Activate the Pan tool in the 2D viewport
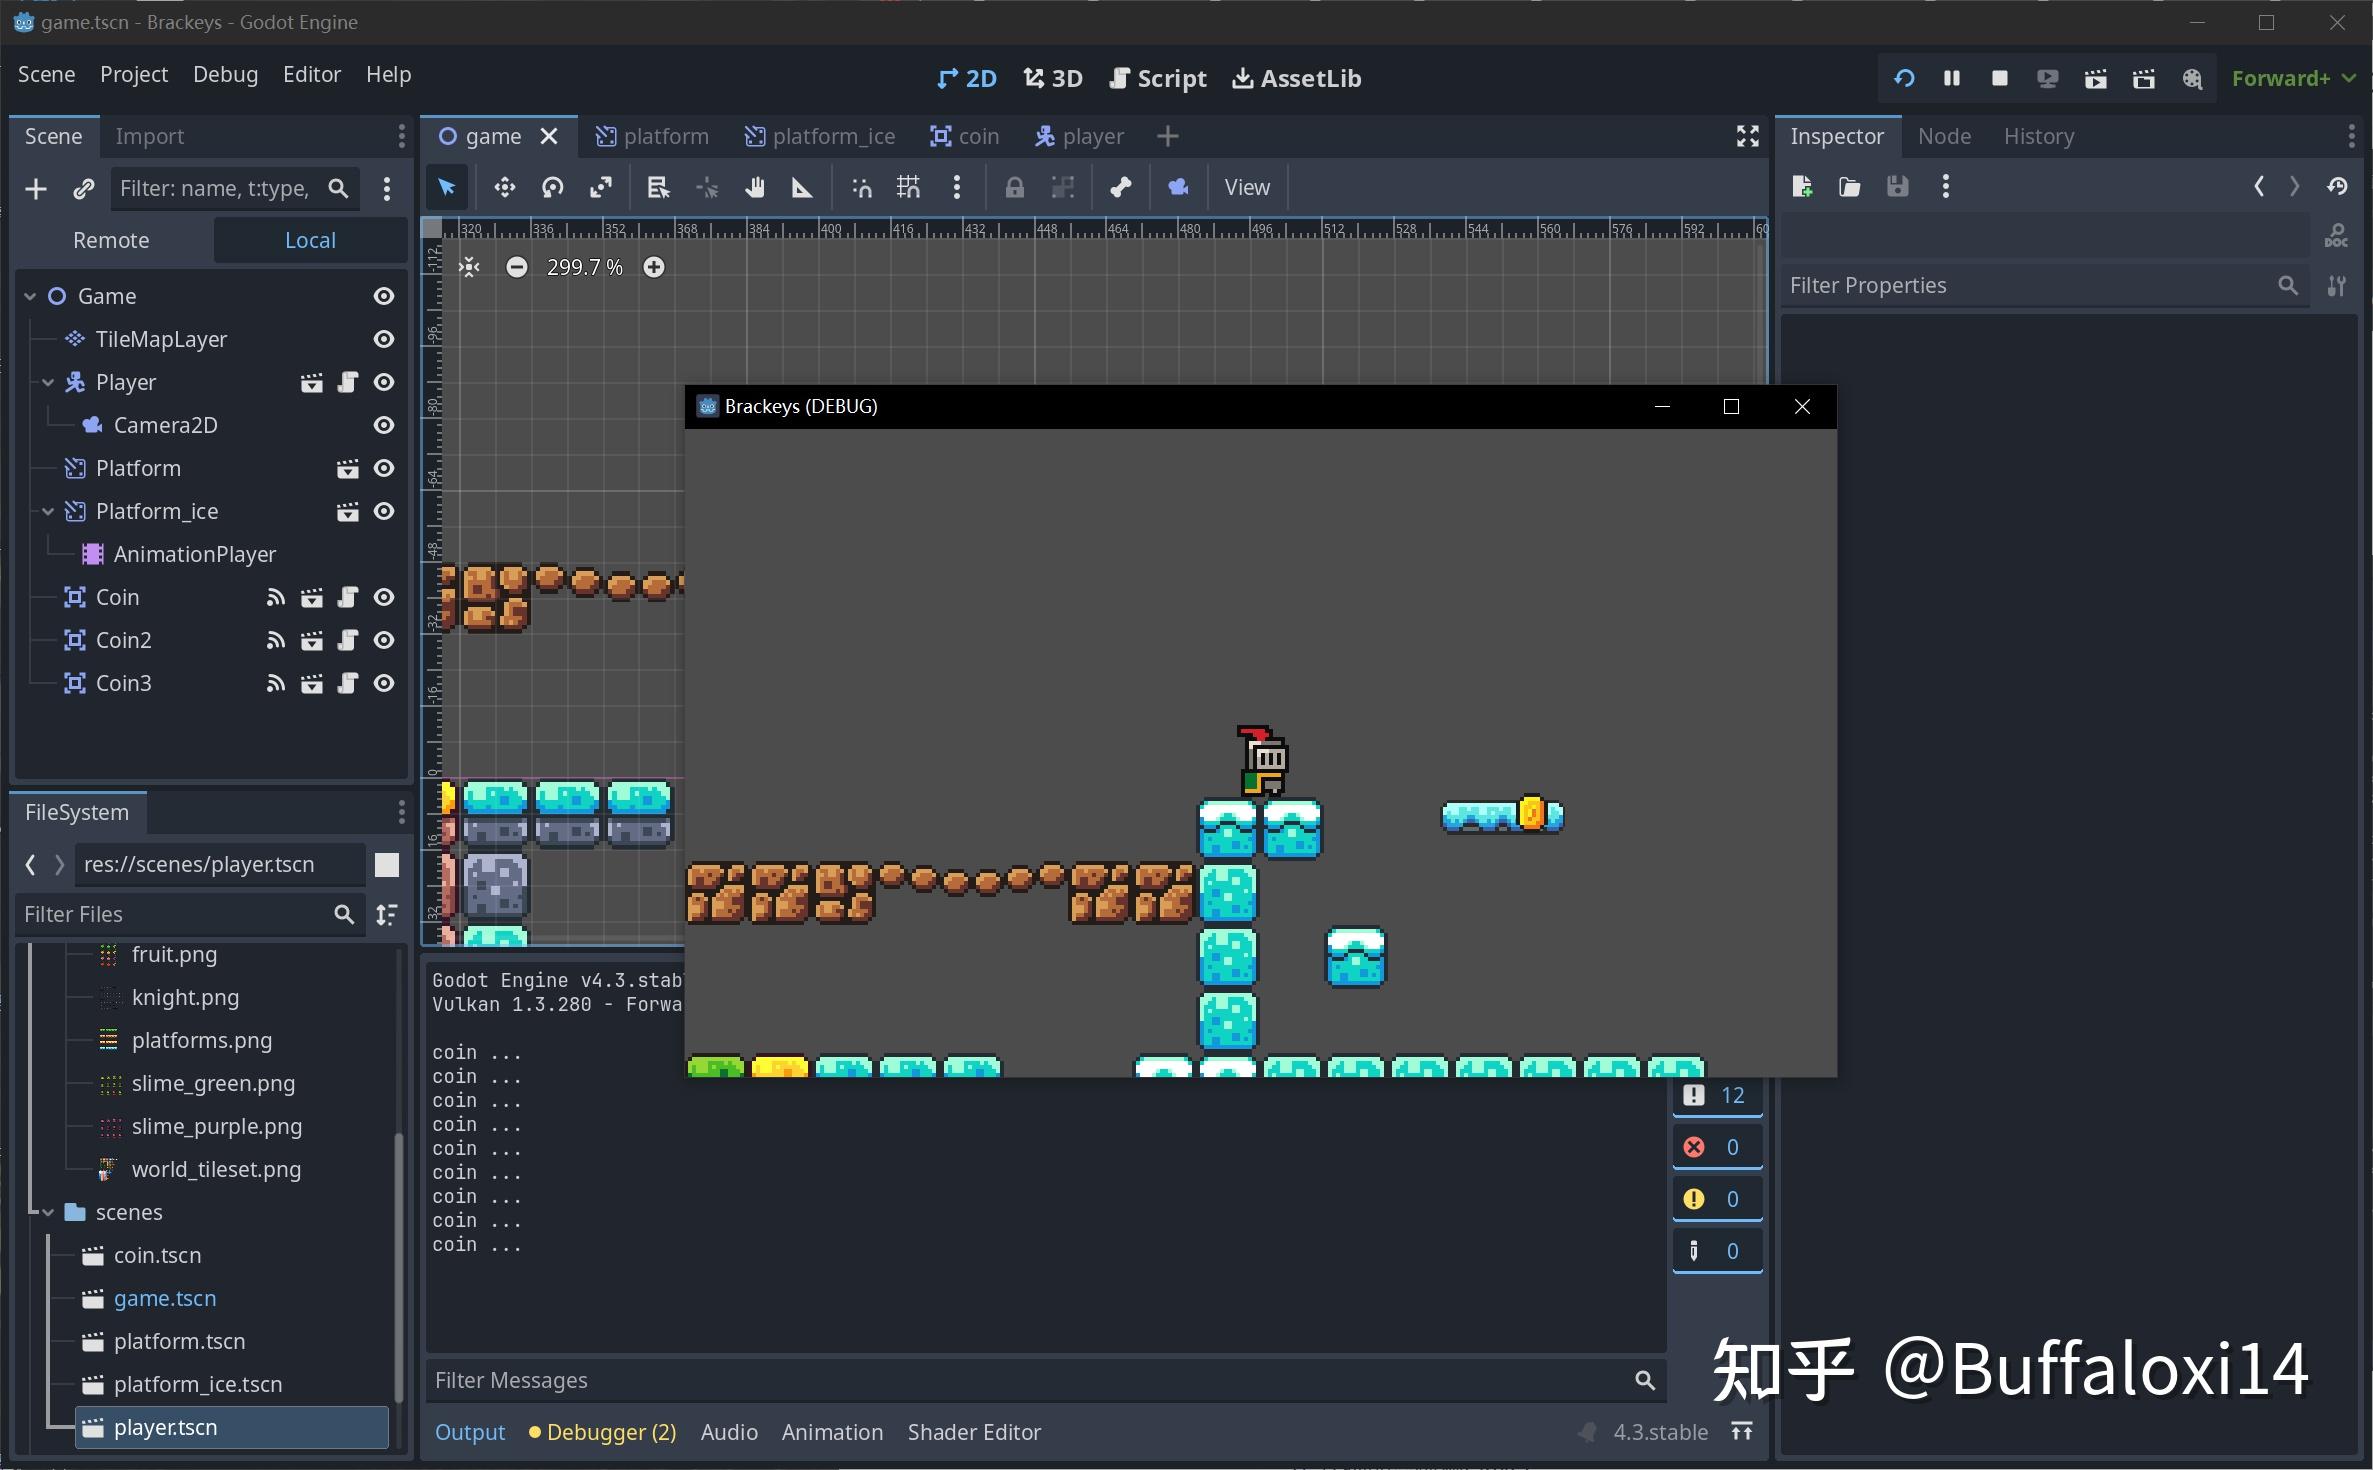 pos(755,187)
